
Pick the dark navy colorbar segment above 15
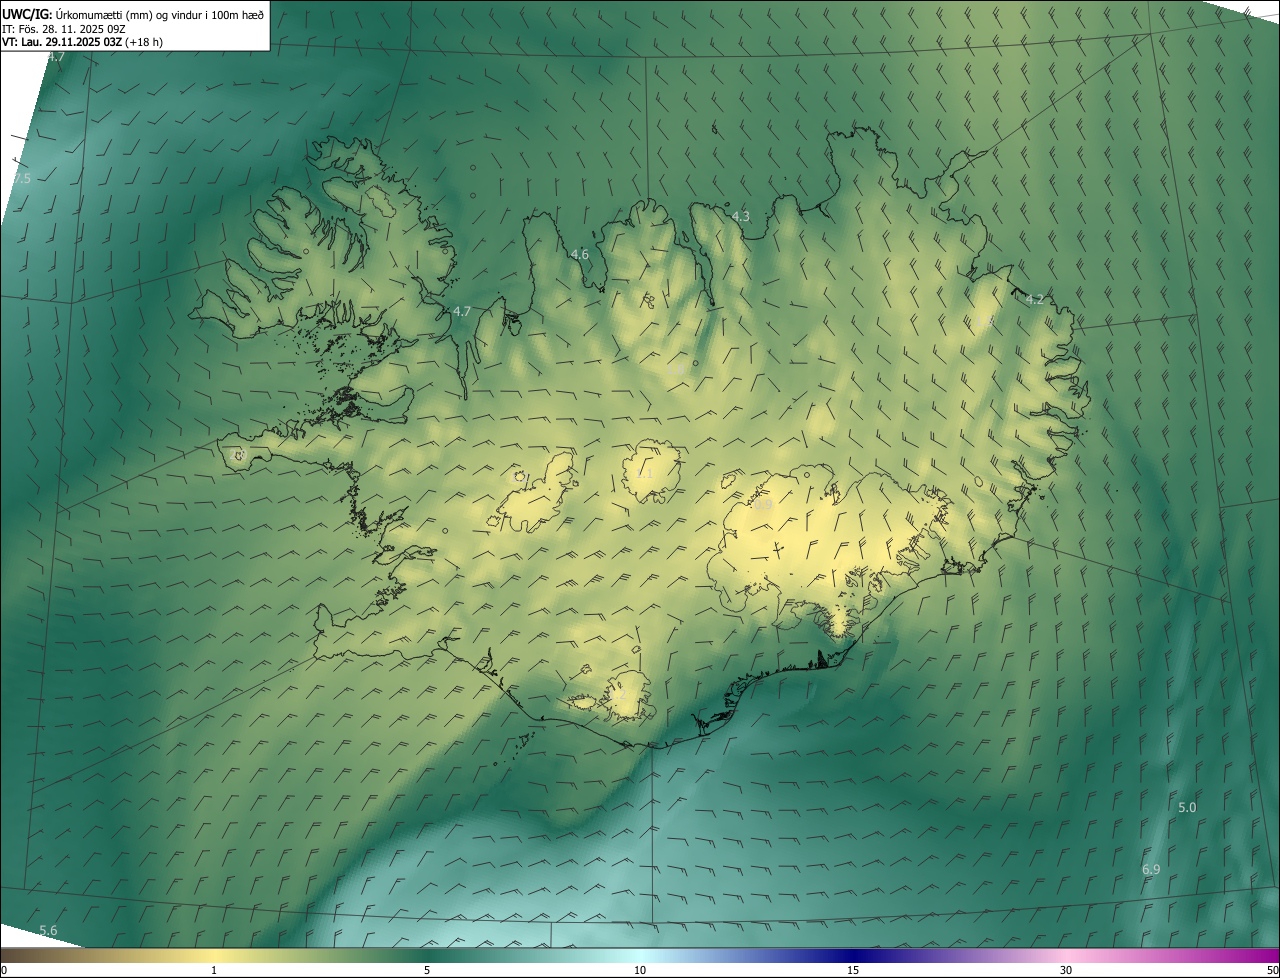853,955
